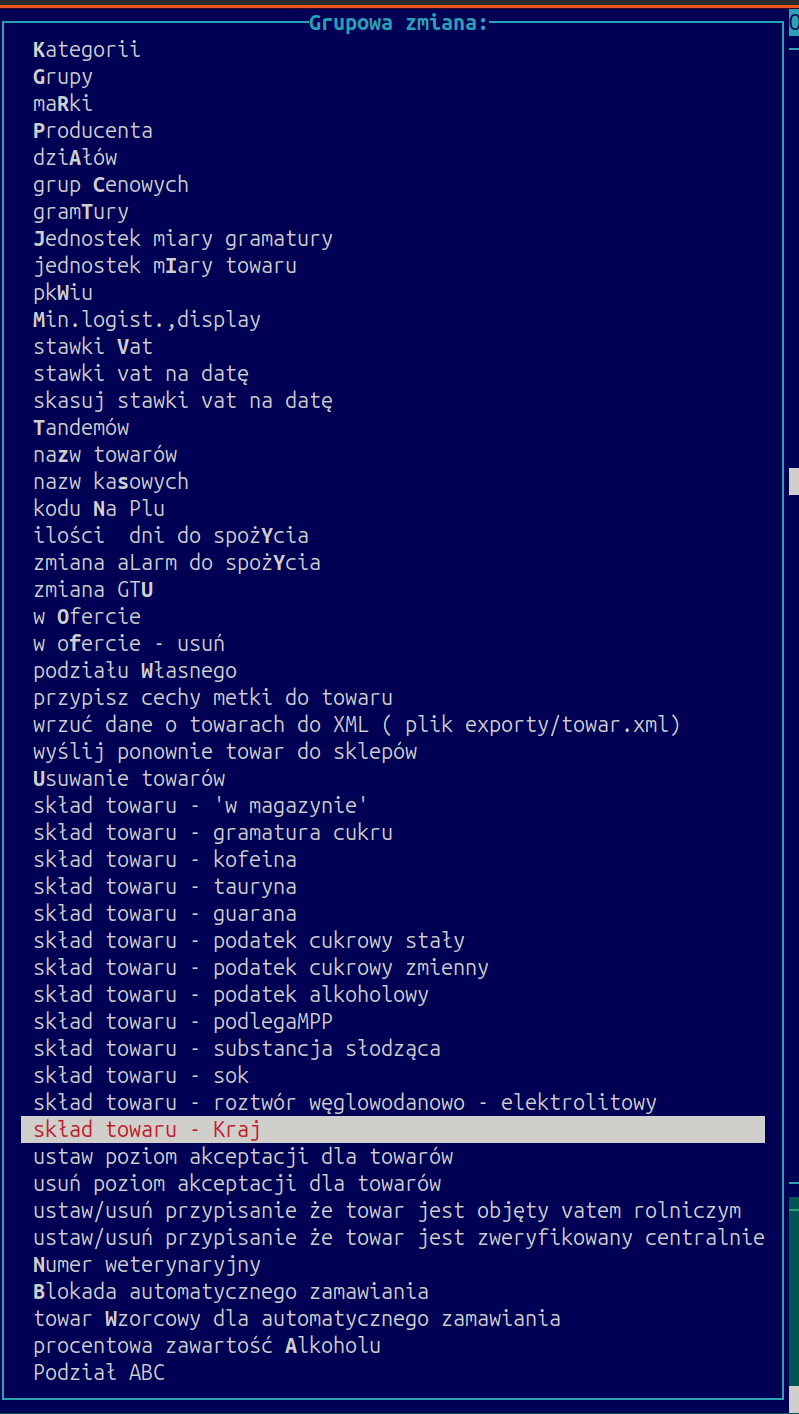Click the scrollbar thumb on right edge
The width and height of the screenshot is (799, 1414).
[793, 482]
